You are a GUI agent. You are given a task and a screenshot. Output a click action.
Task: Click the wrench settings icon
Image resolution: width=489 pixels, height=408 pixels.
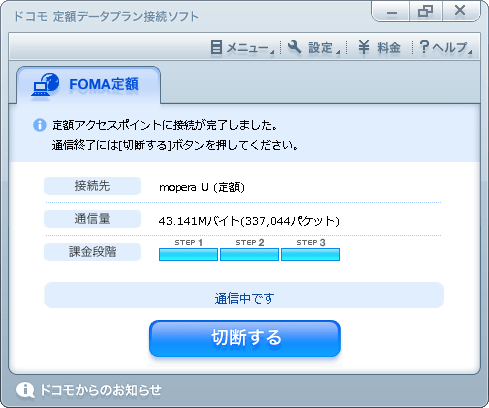[x=294, y=47]
